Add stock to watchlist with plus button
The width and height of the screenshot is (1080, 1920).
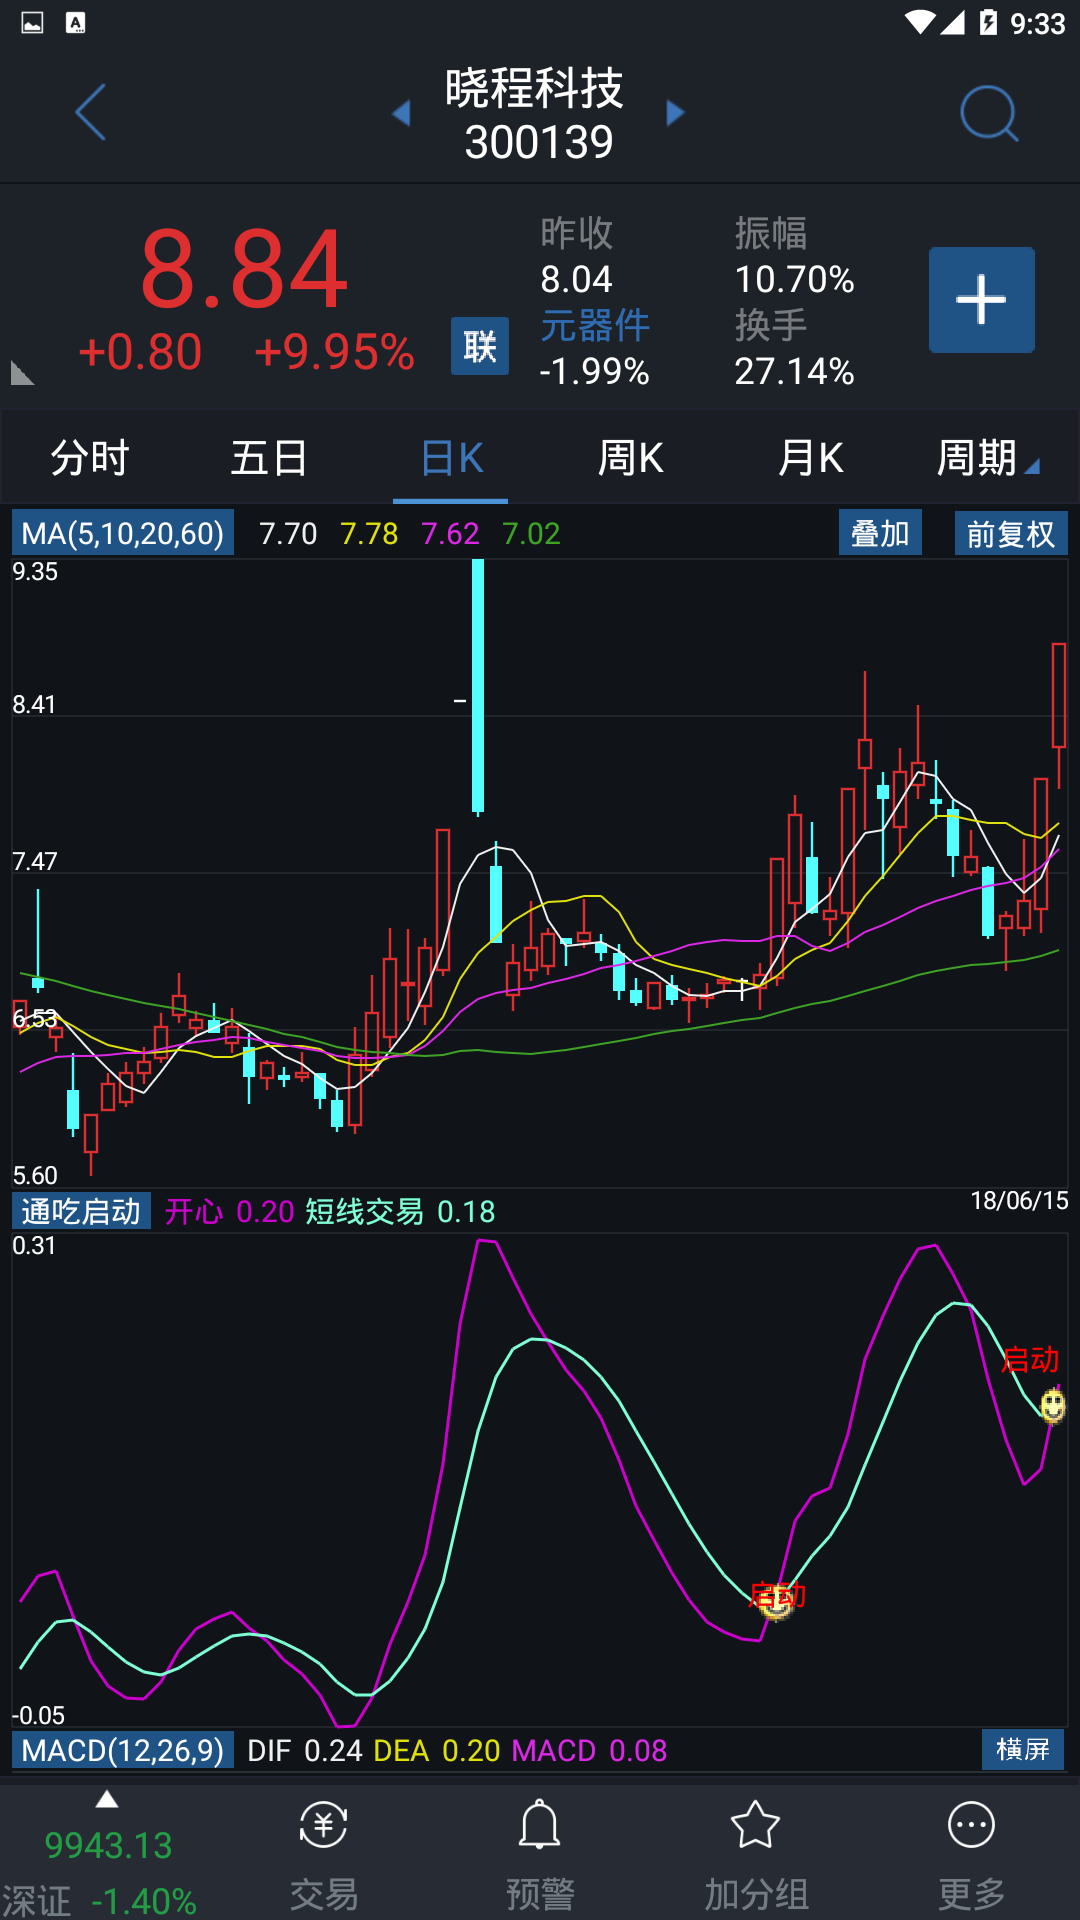tap(981, 300)
